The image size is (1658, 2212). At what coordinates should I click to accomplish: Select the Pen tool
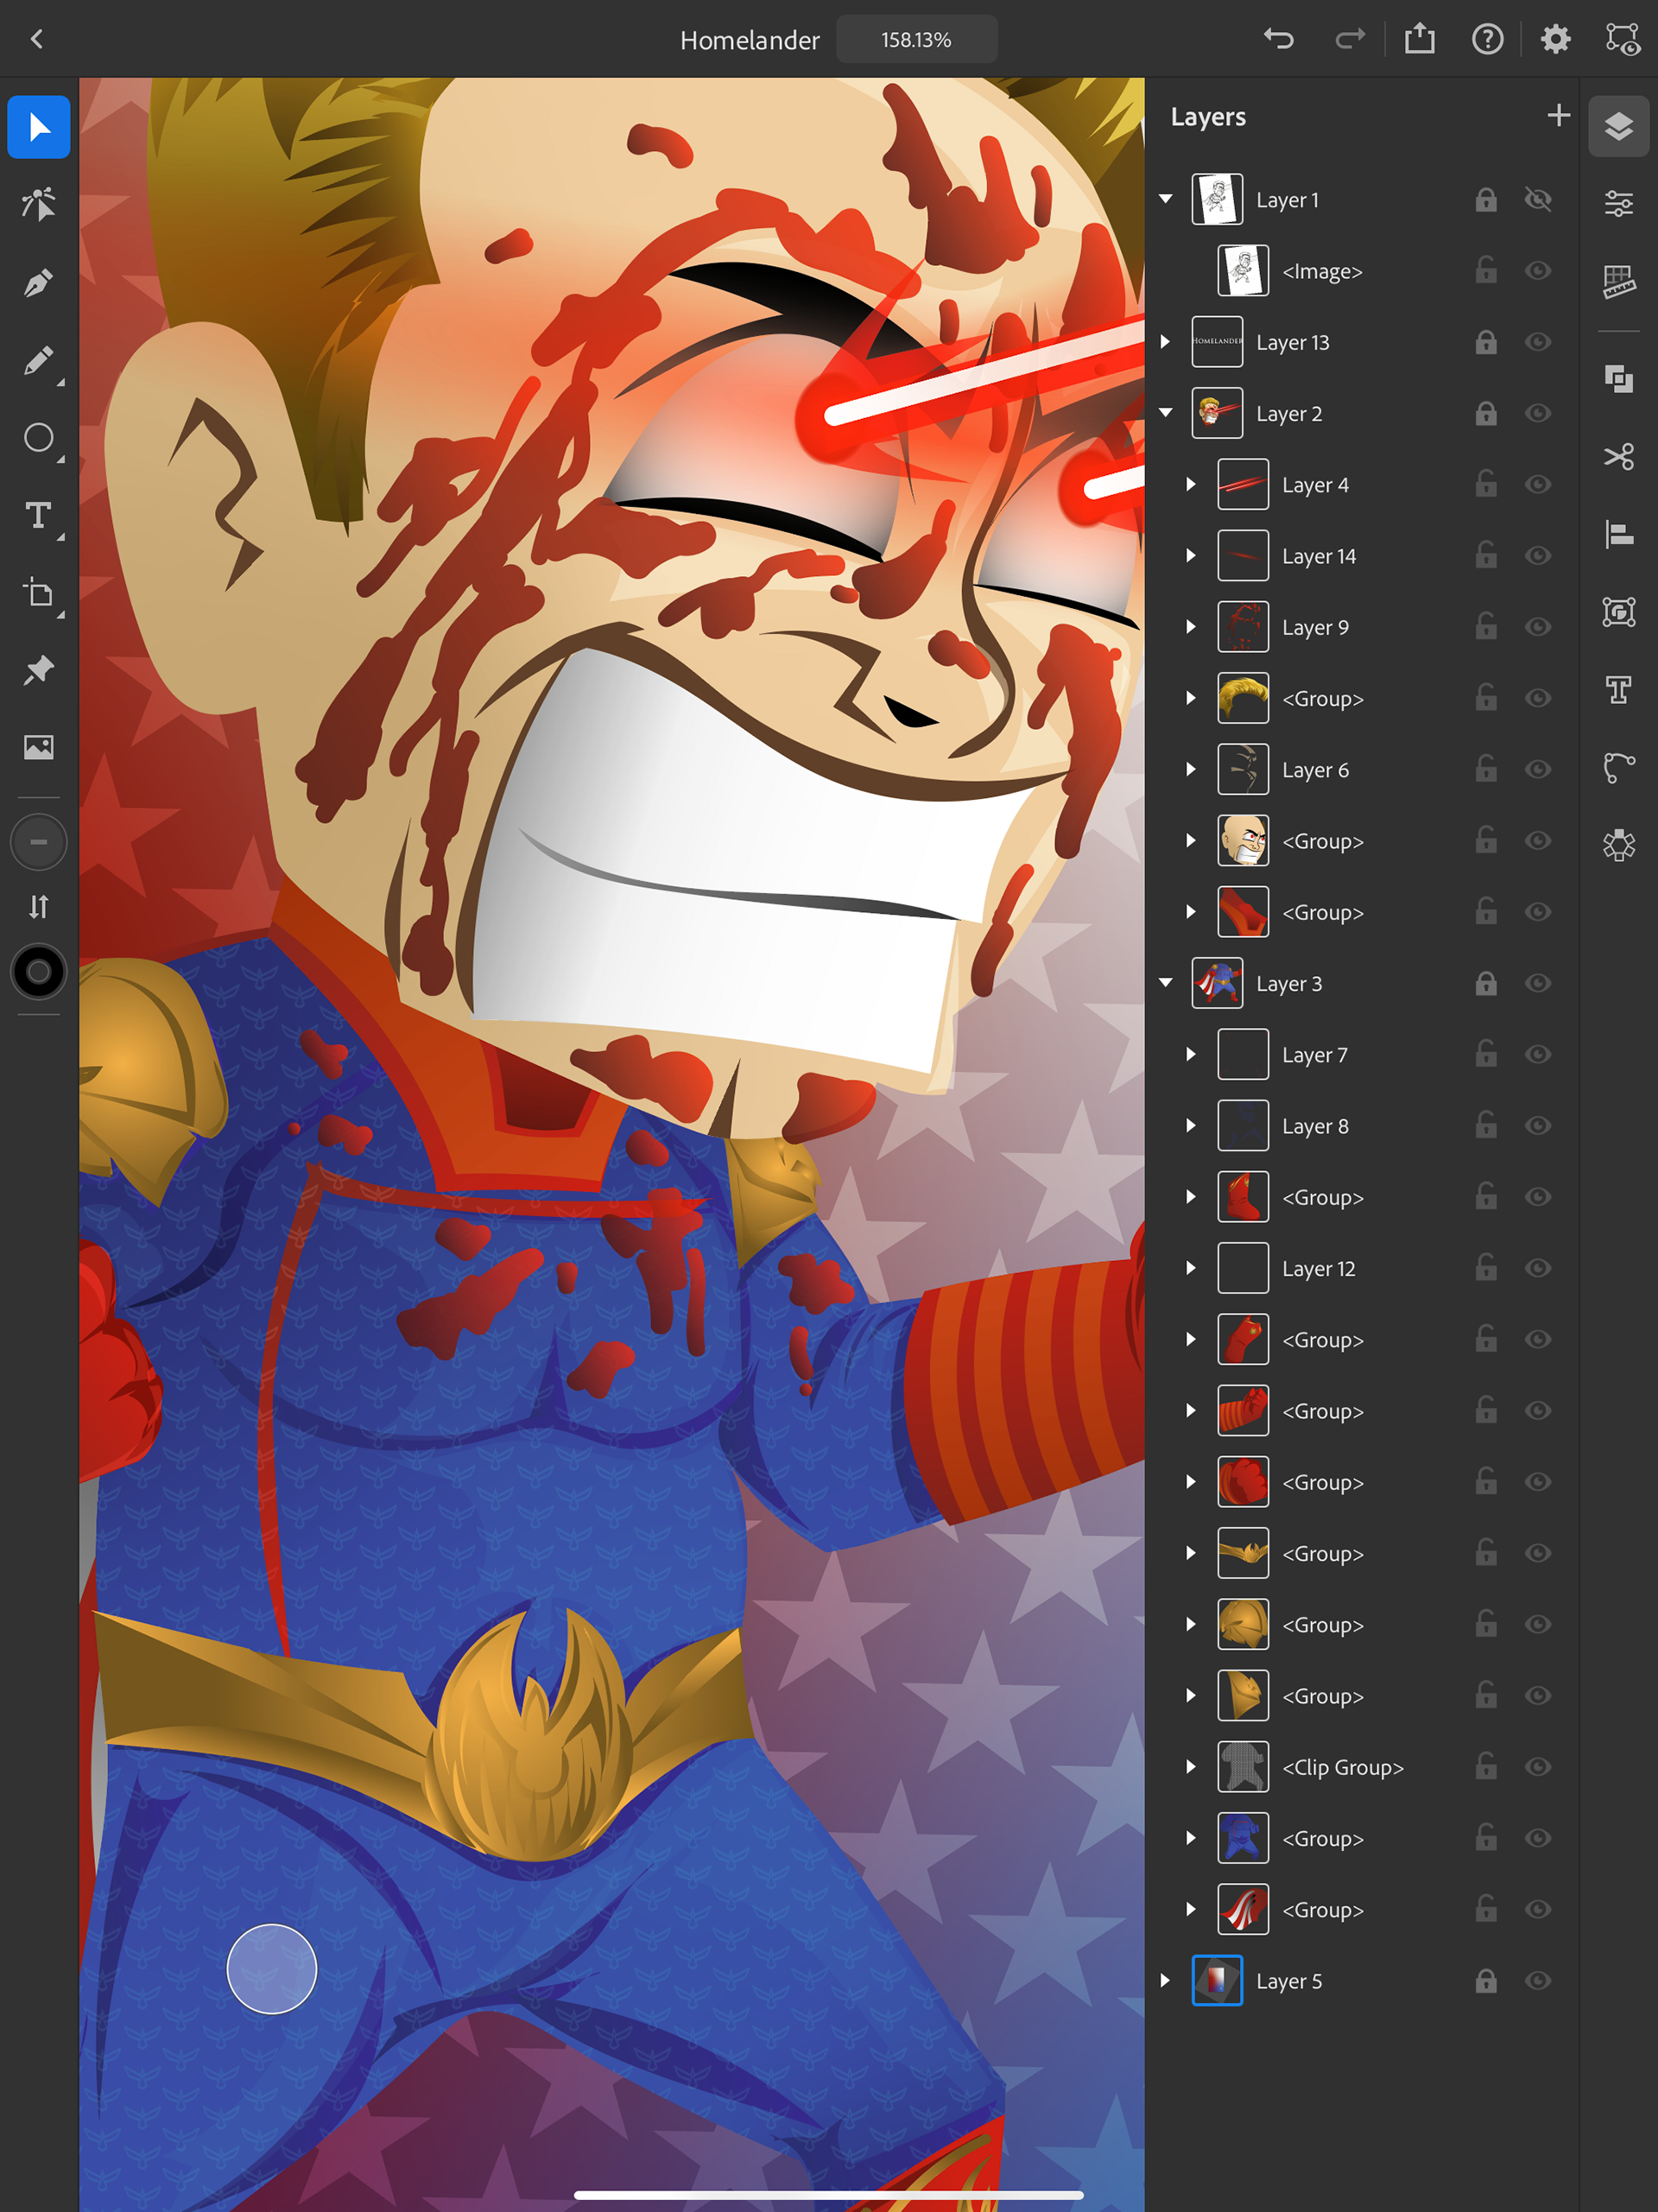coord(38,283)
